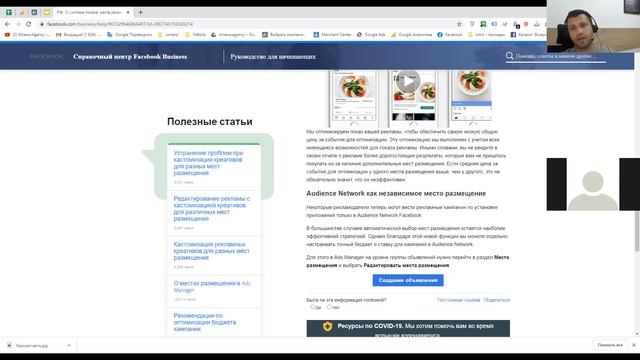Open the green extension icon in toolbar
The image size is (640, 360).
pos(483,24)
